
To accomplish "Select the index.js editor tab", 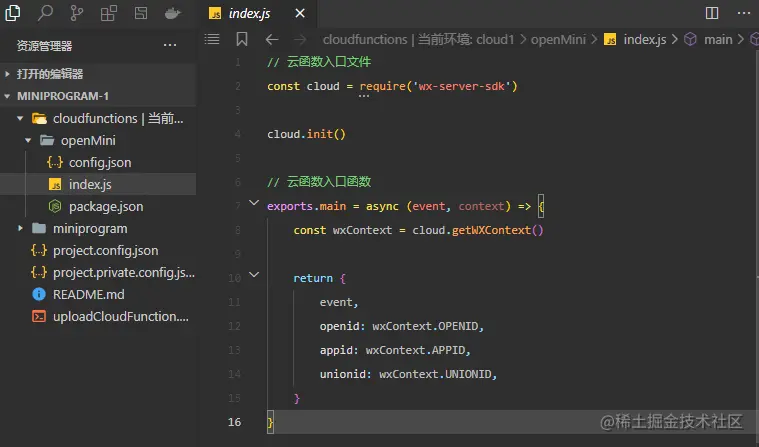I will point(258,13).
